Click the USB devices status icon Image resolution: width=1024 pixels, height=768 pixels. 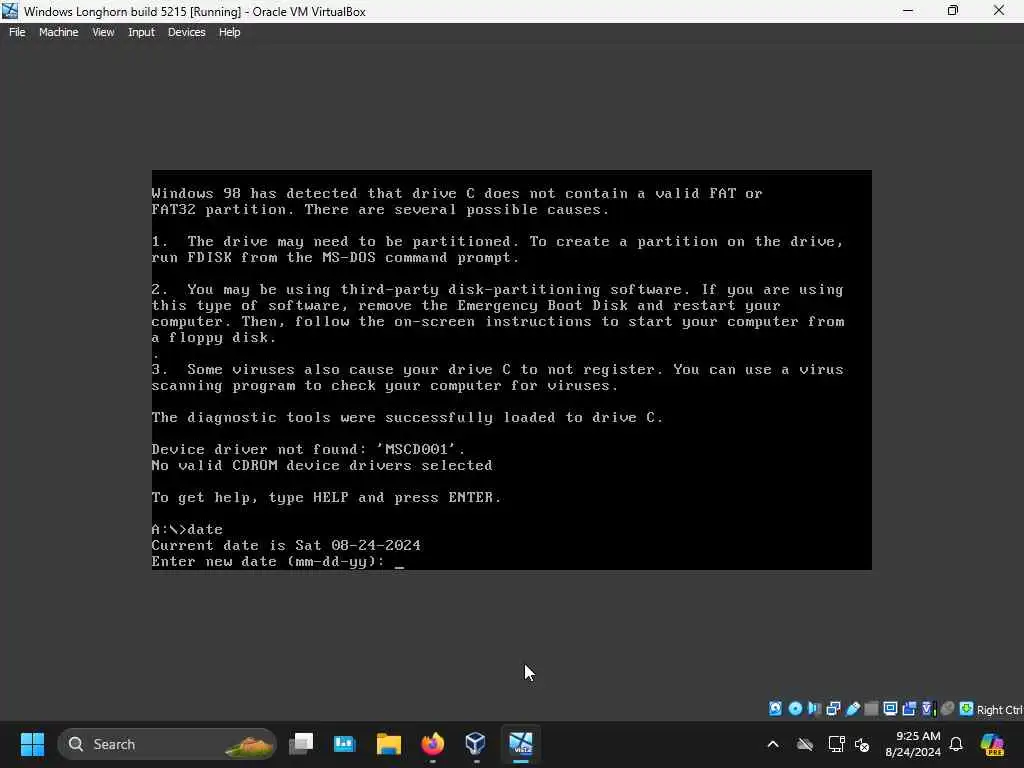(x=852, y=709)
